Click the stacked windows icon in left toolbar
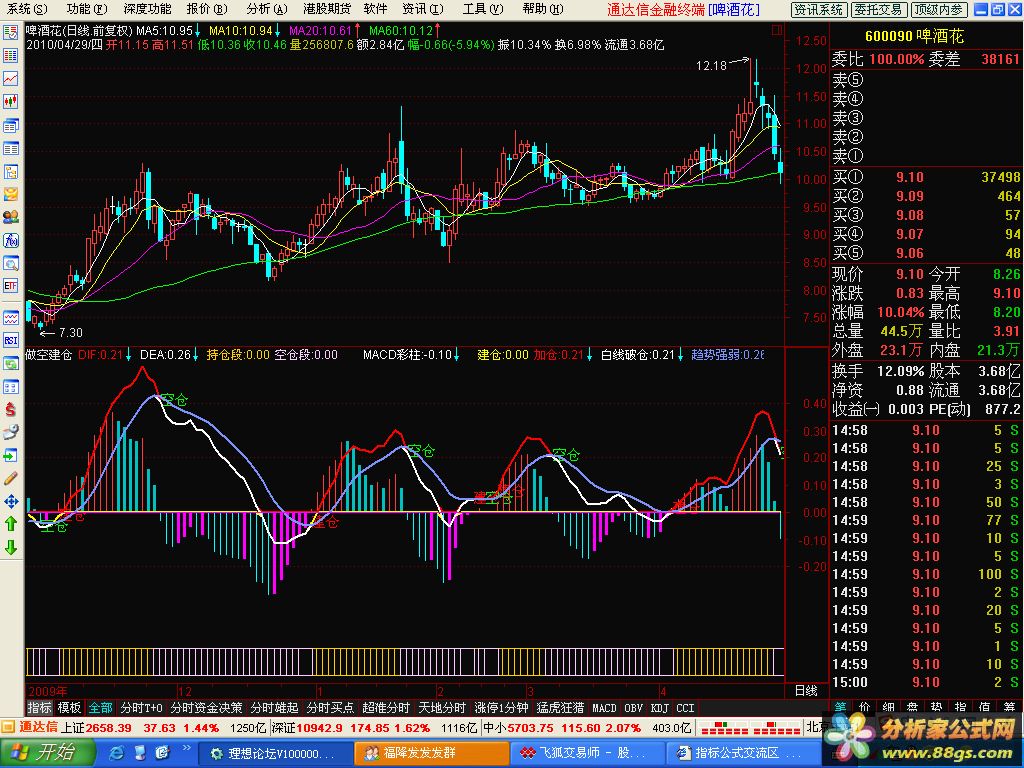 click(x=10, y=125)
